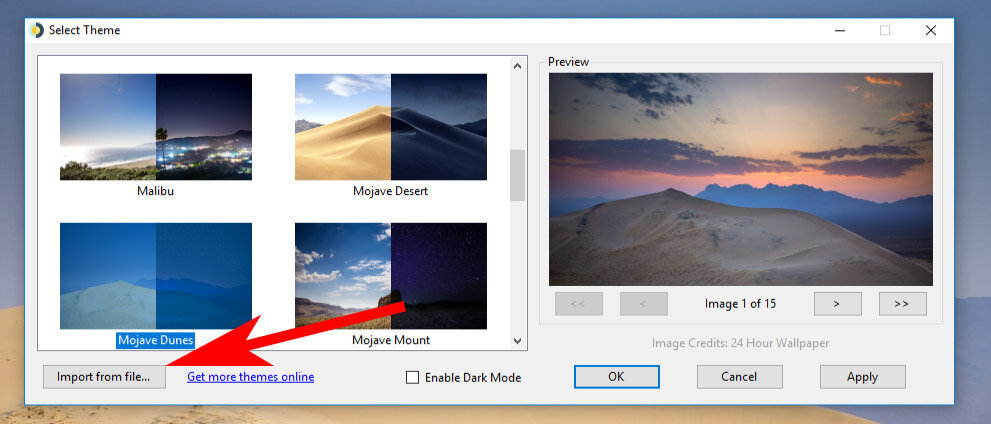Select the Malibu theme thumbnail
The height and width of the screenshot is (424, 991).
click(156, 127)
